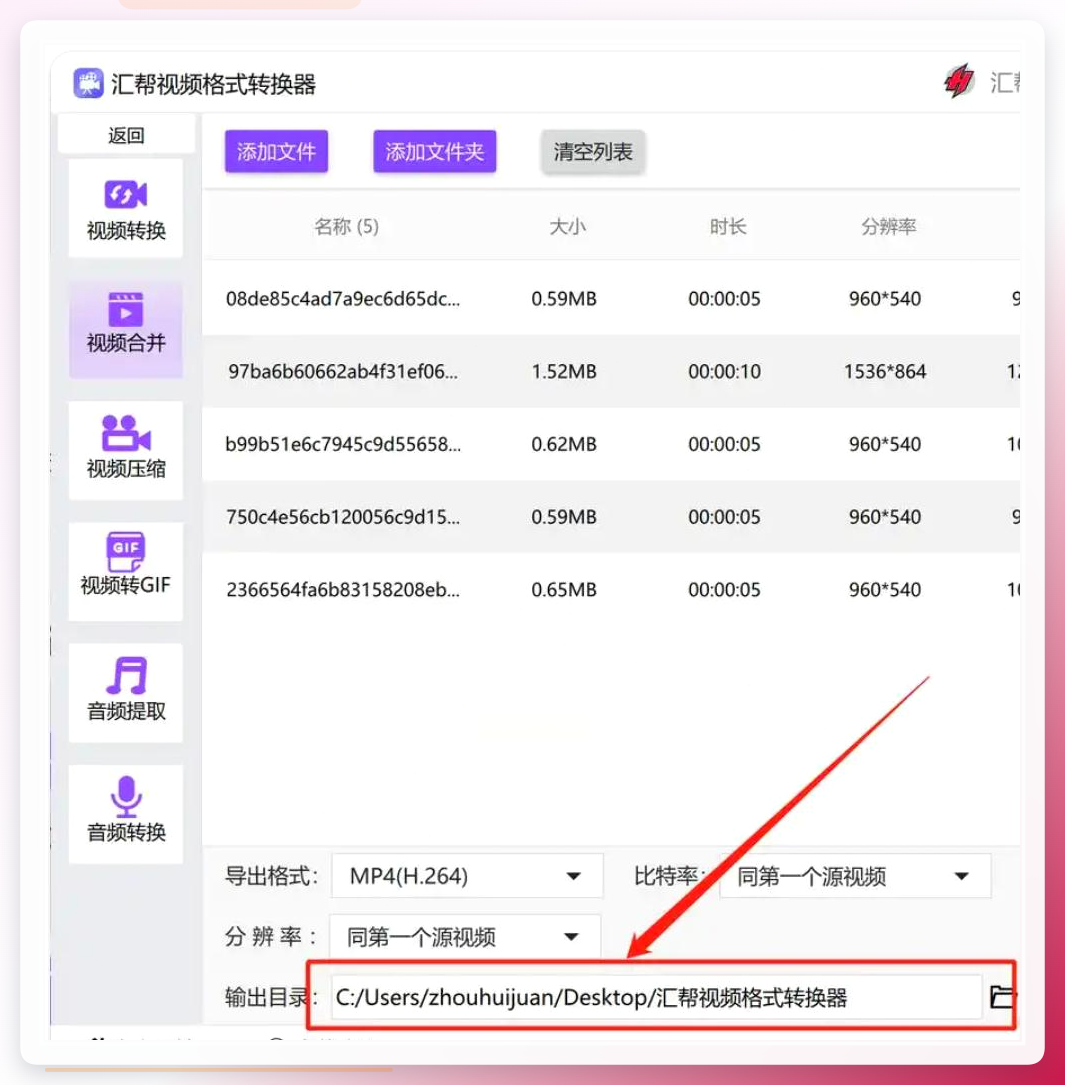
Task: Select file b99b51e6c7945c9d55658...
Action: [x=343, y=444]
